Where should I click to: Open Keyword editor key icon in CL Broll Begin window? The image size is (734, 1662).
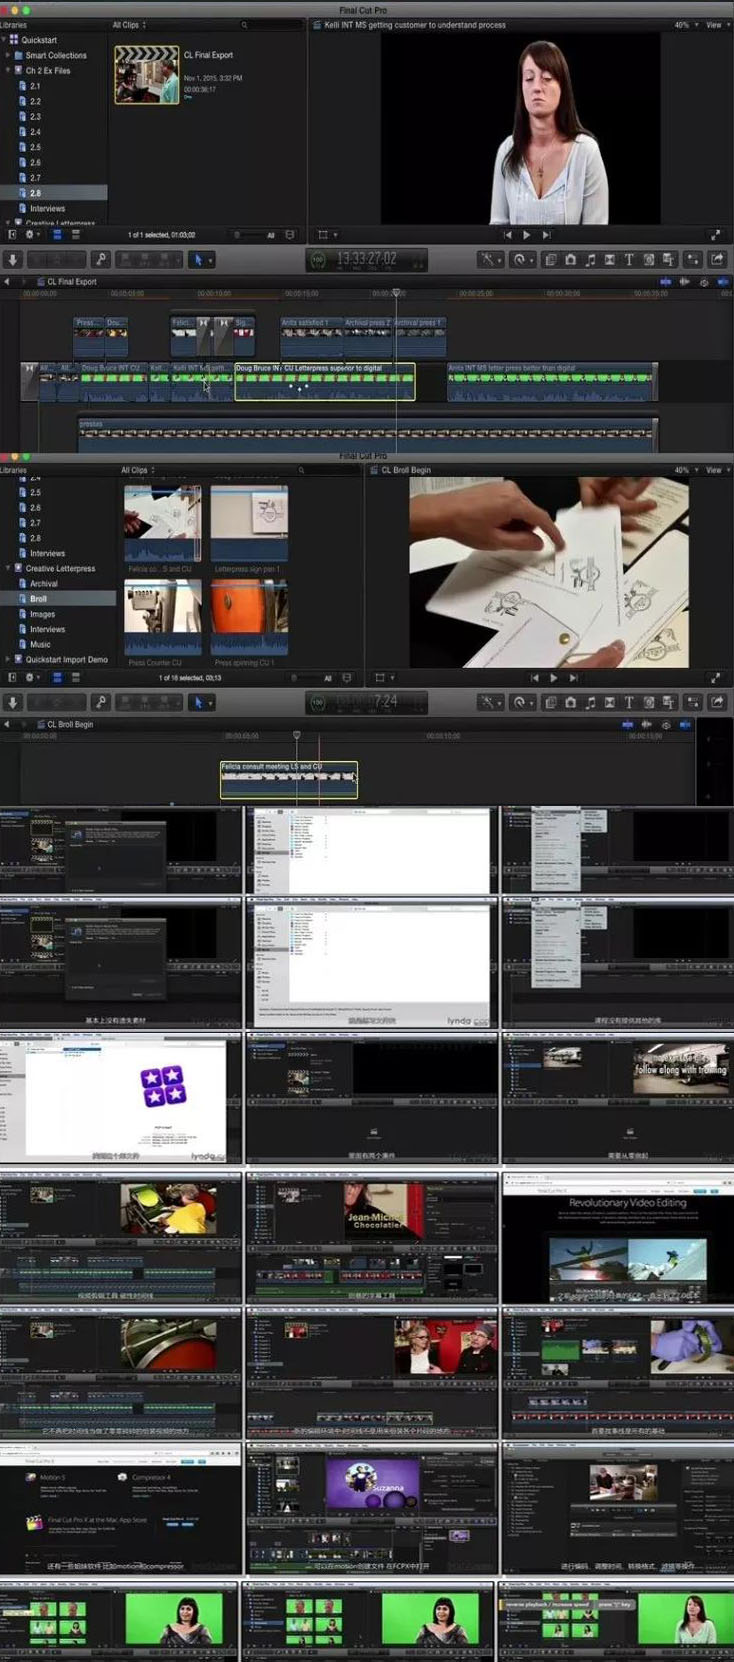pyautogui.click(x=101, y=702)
